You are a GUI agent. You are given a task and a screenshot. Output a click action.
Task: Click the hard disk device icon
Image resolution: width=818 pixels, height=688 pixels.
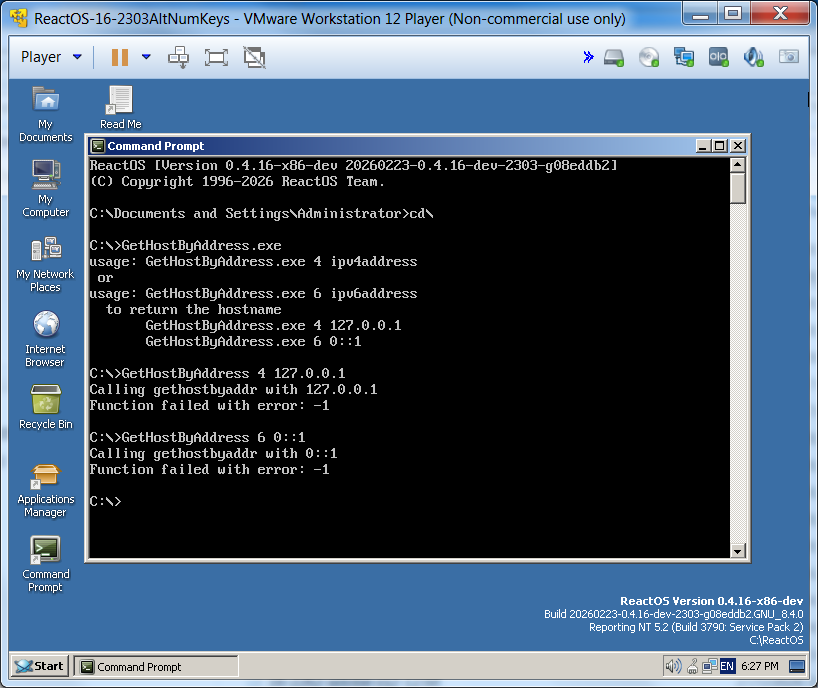point(614,58)
